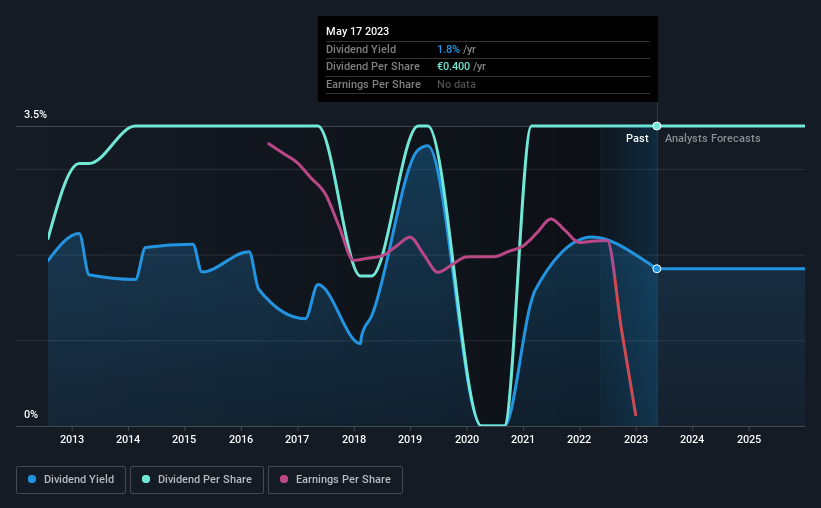The image size is (821, 508).
Task: Click the 3.5% y-axis label
Action: click(x=35, y=114)
